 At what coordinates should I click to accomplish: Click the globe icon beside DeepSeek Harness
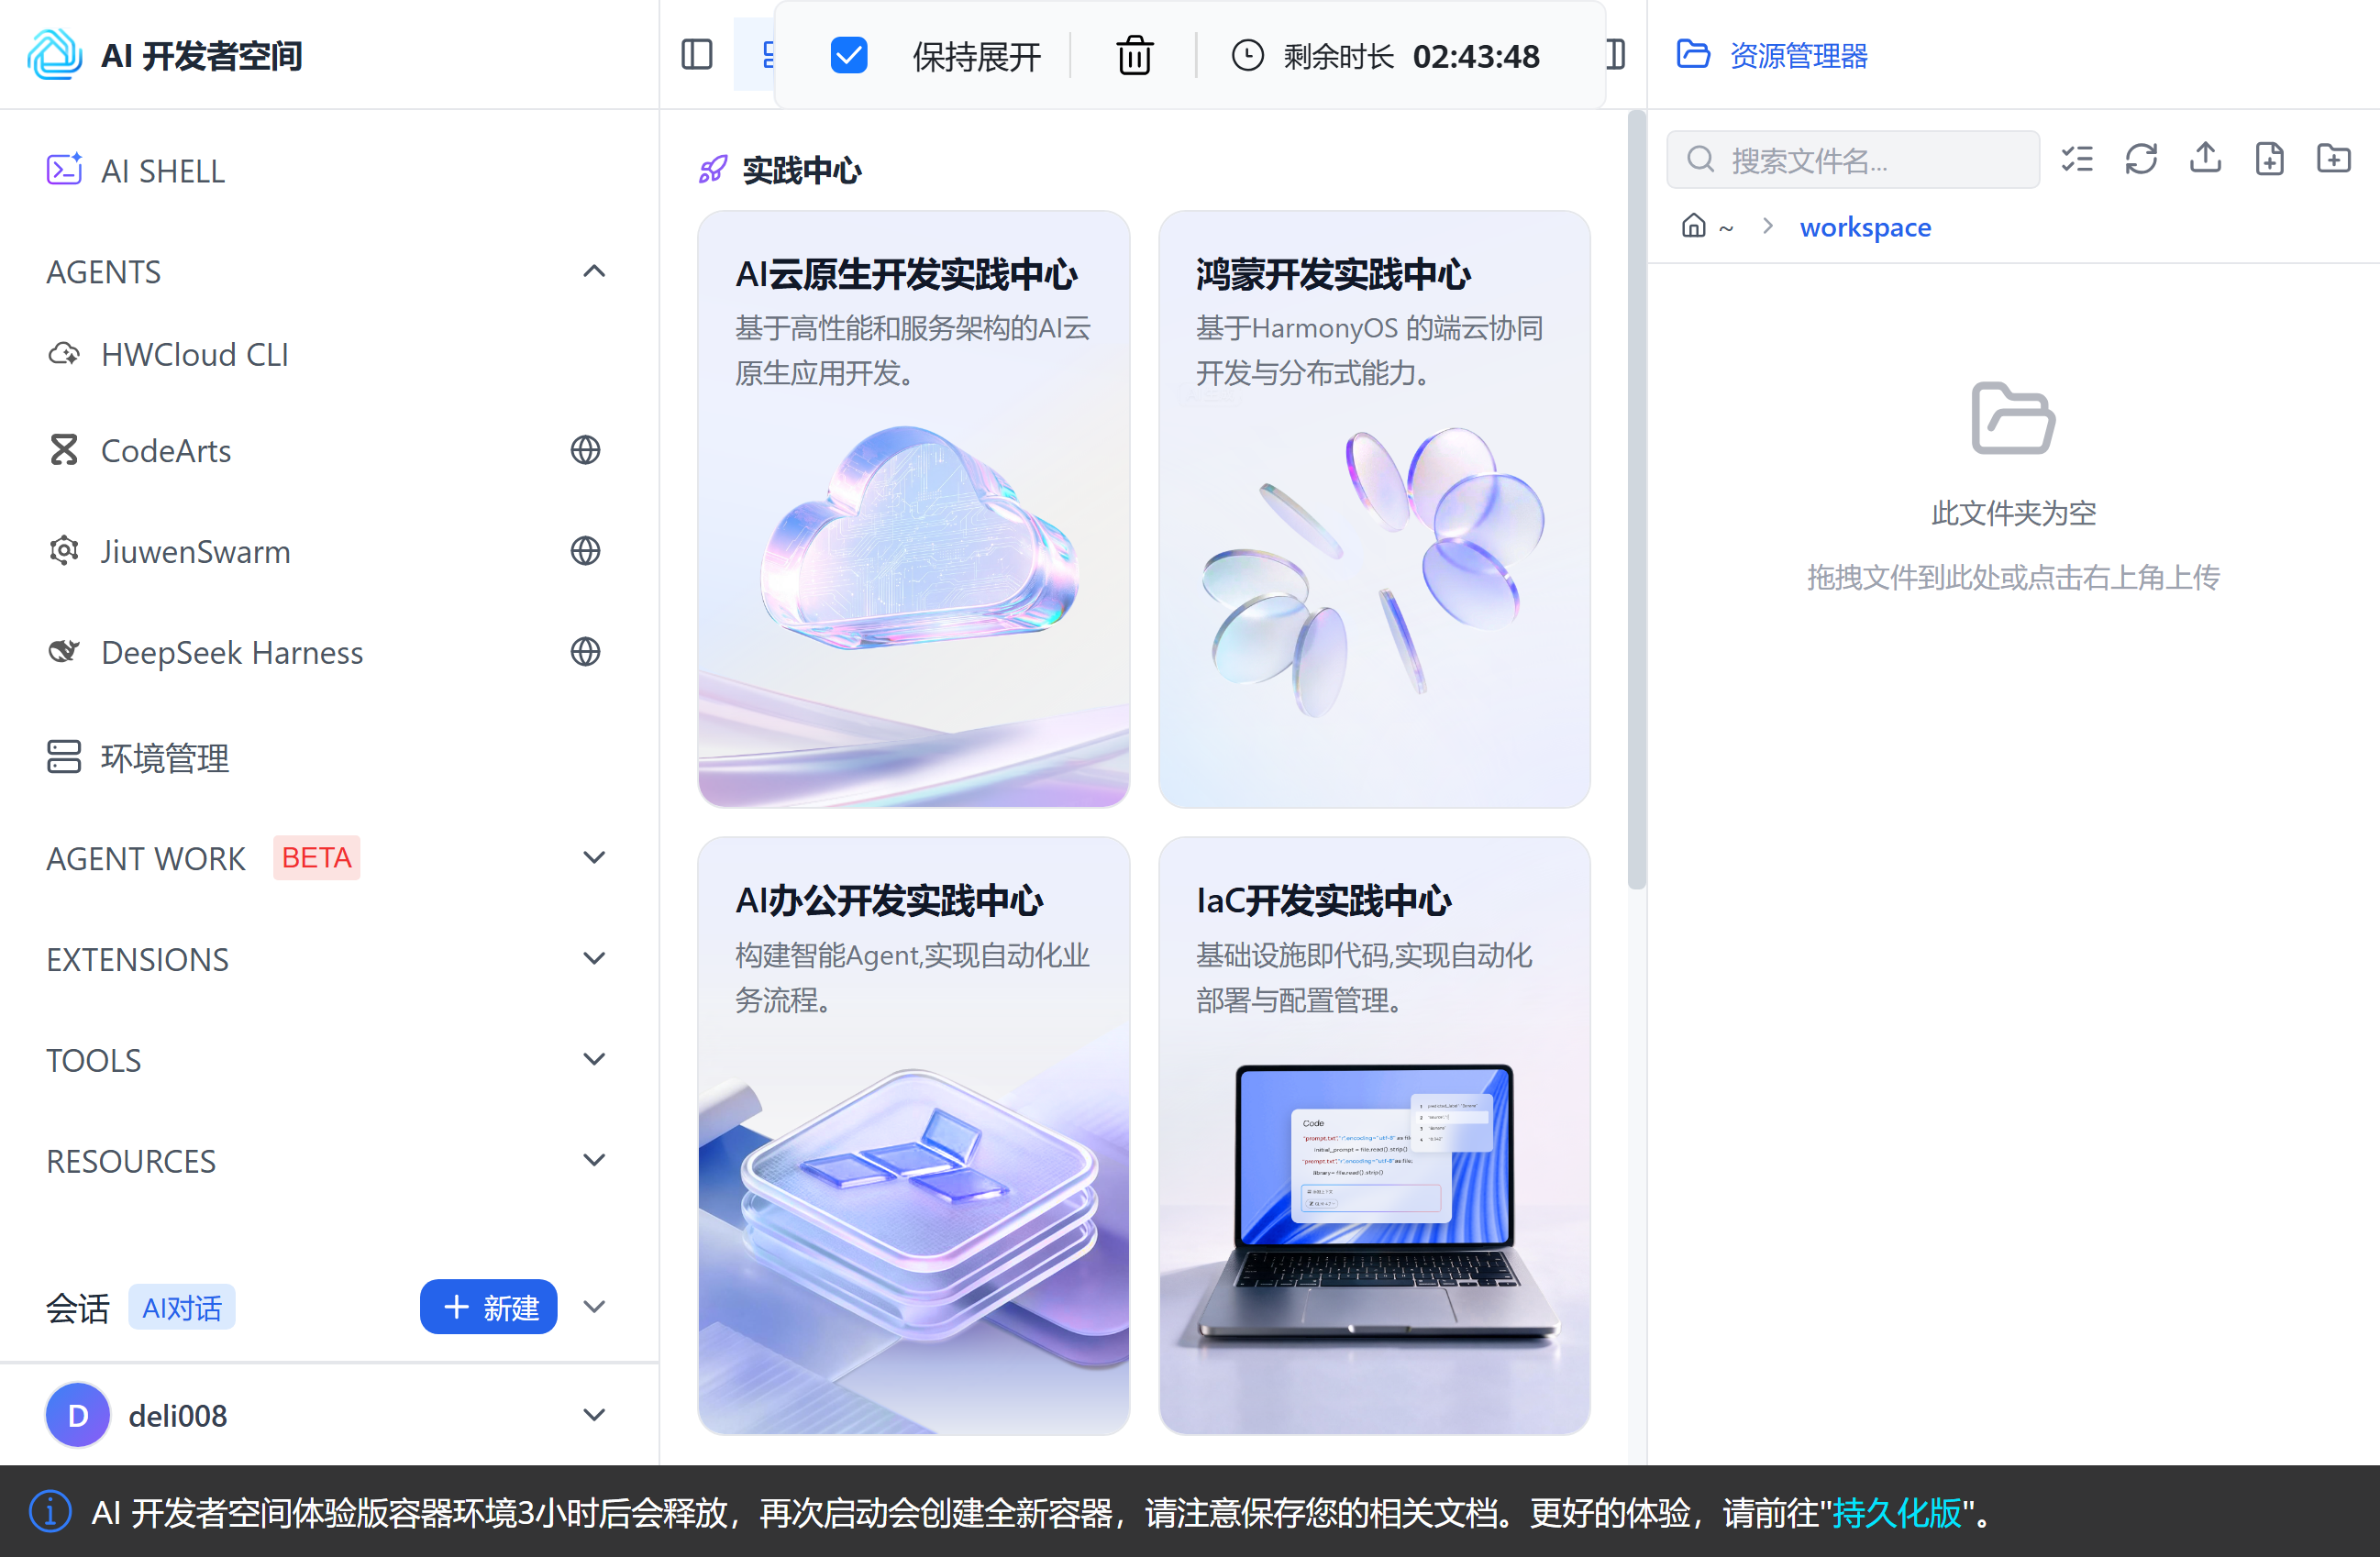585,652
